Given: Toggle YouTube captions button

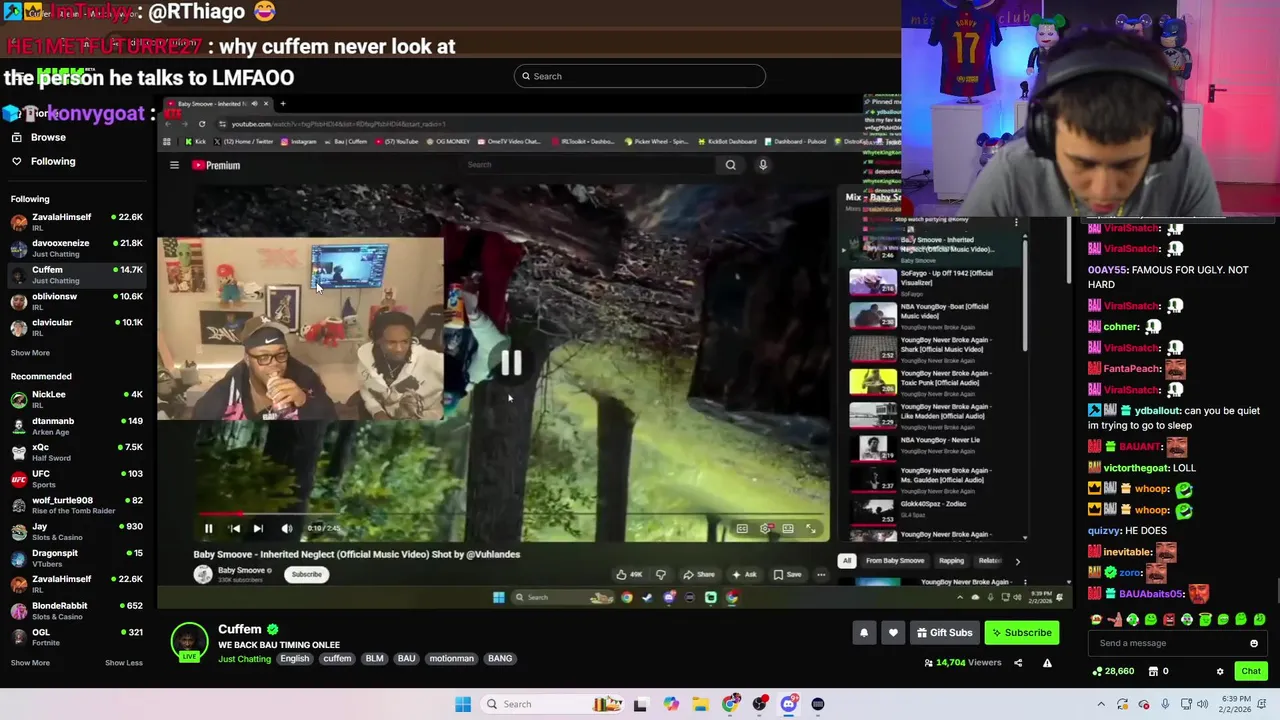Looking at the screenshot, I should point(742,529).
